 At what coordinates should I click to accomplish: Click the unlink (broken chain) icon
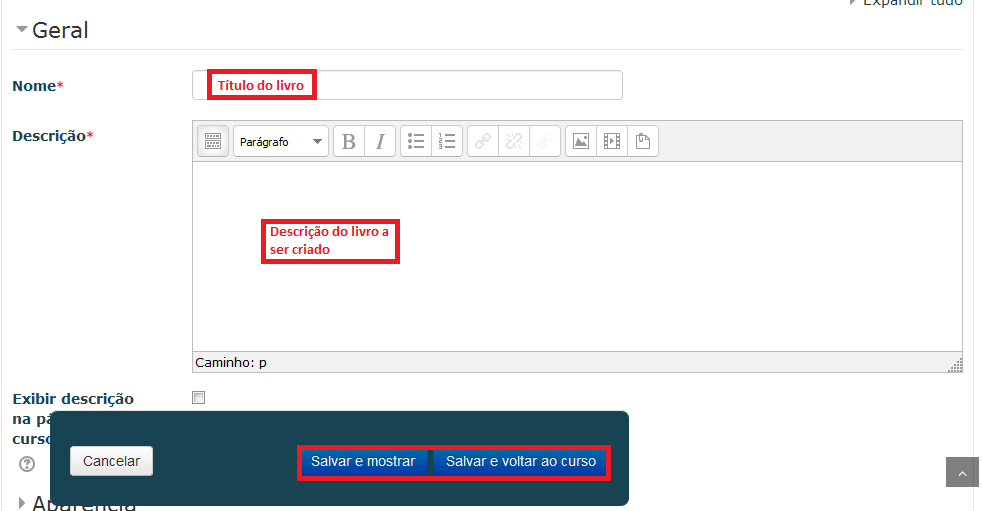tap(514, 142)
